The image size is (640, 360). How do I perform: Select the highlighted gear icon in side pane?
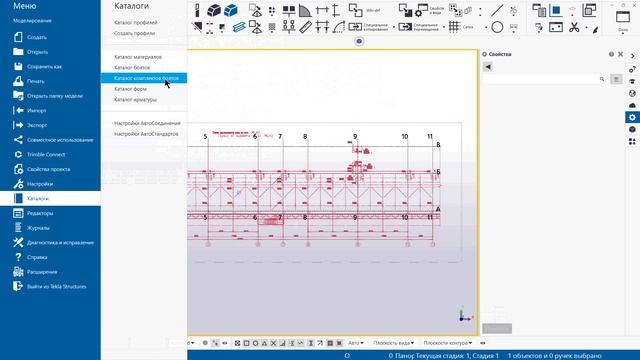pos(632,117)
